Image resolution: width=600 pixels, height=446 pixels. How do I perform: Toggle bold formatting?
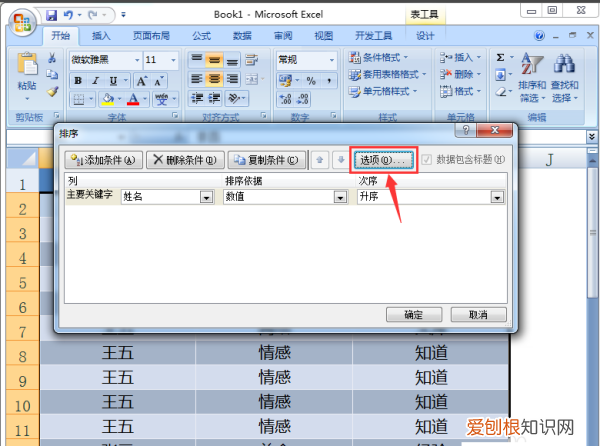click(78, 81)
